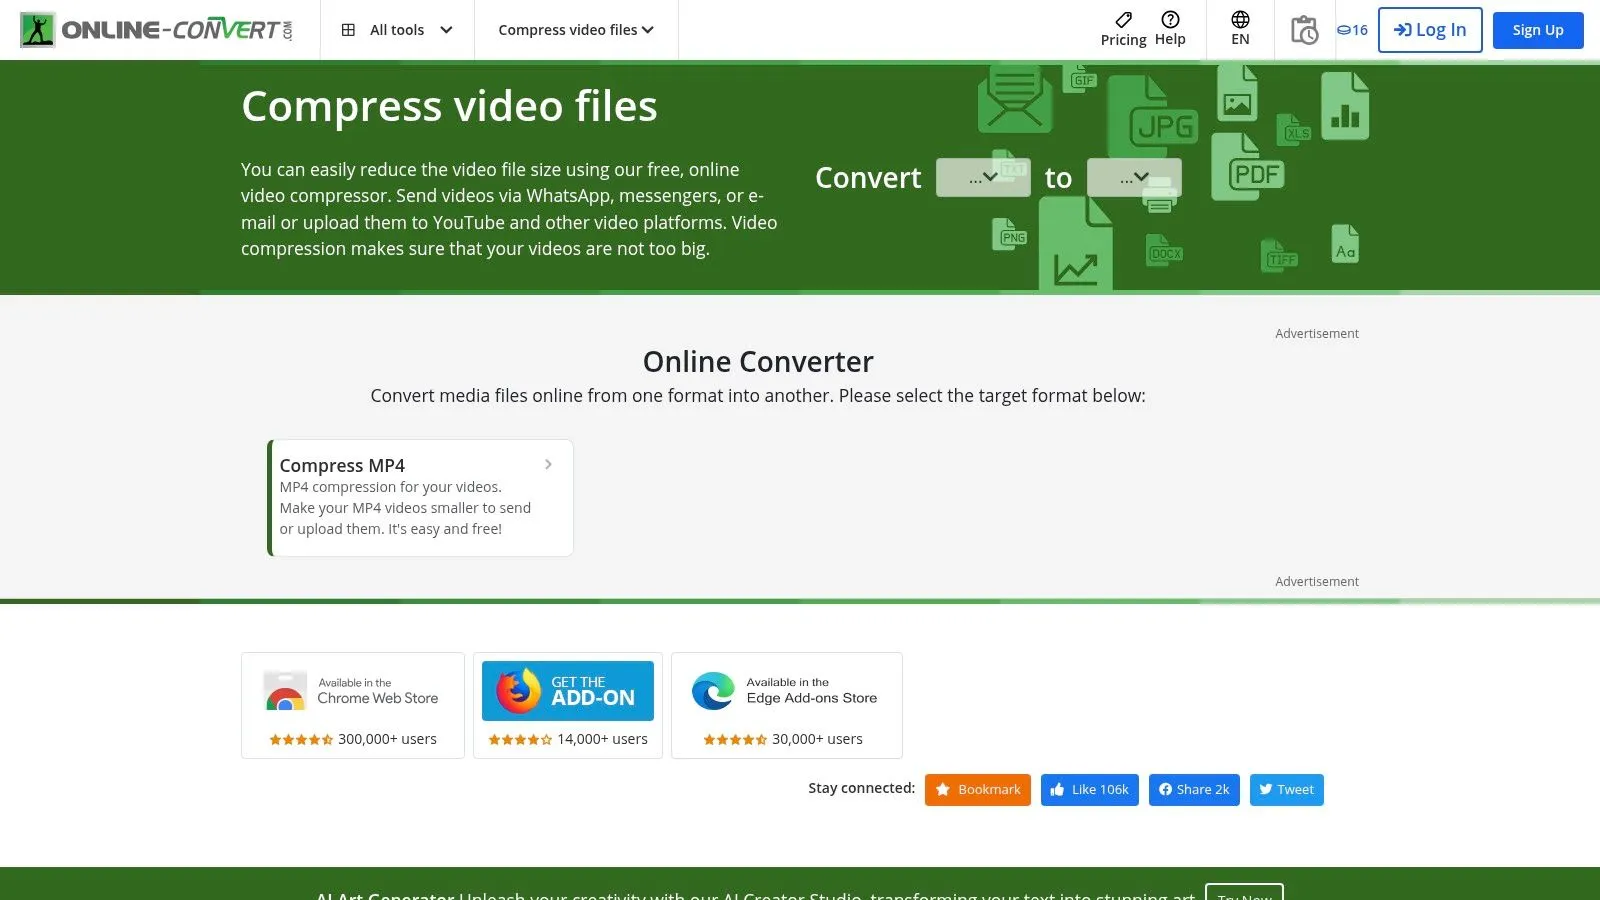This screenshot has width=1600, height=900.
Task: Click the Log In button
Action: pos(1430,29)
